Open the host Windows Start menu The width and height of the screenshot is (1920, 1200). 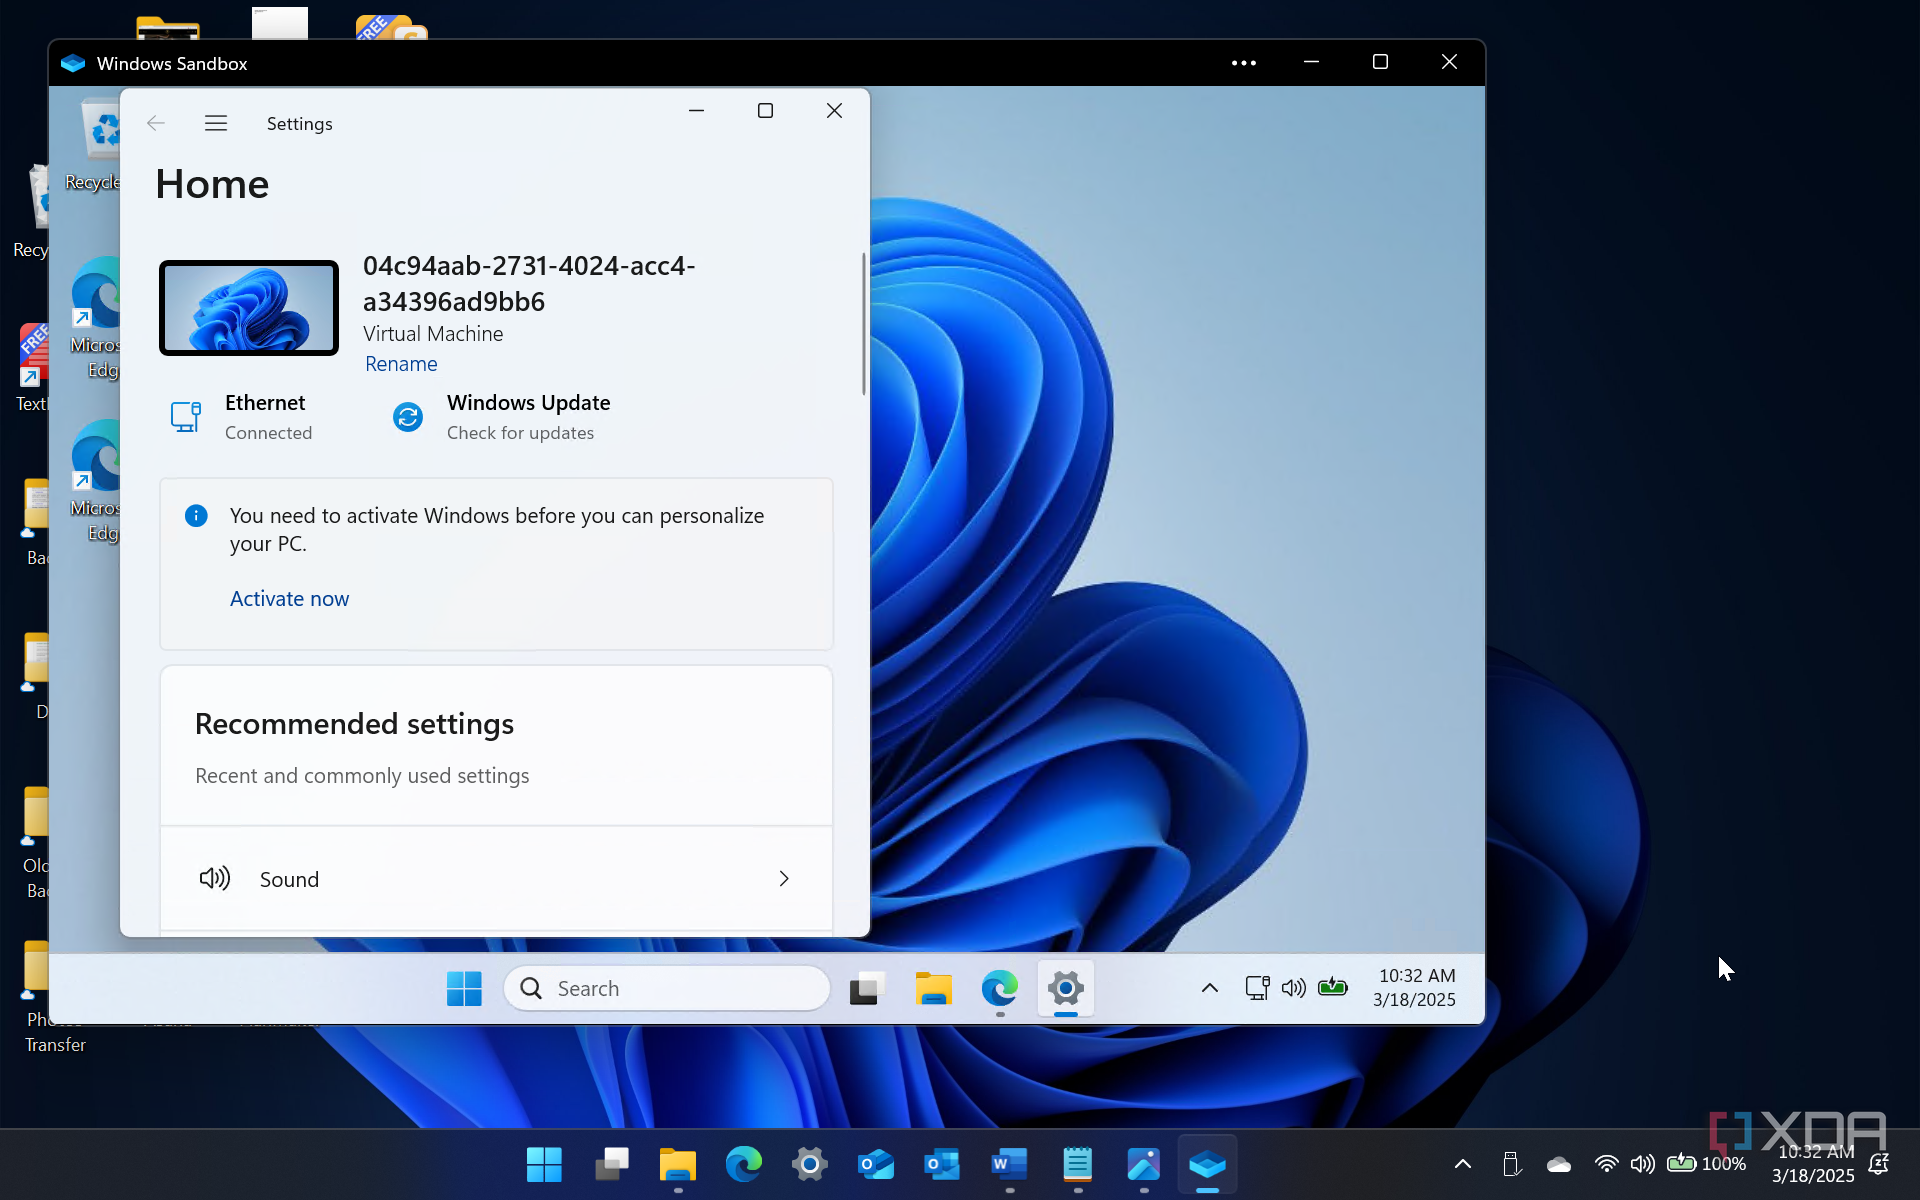[x=544, y=1165]
